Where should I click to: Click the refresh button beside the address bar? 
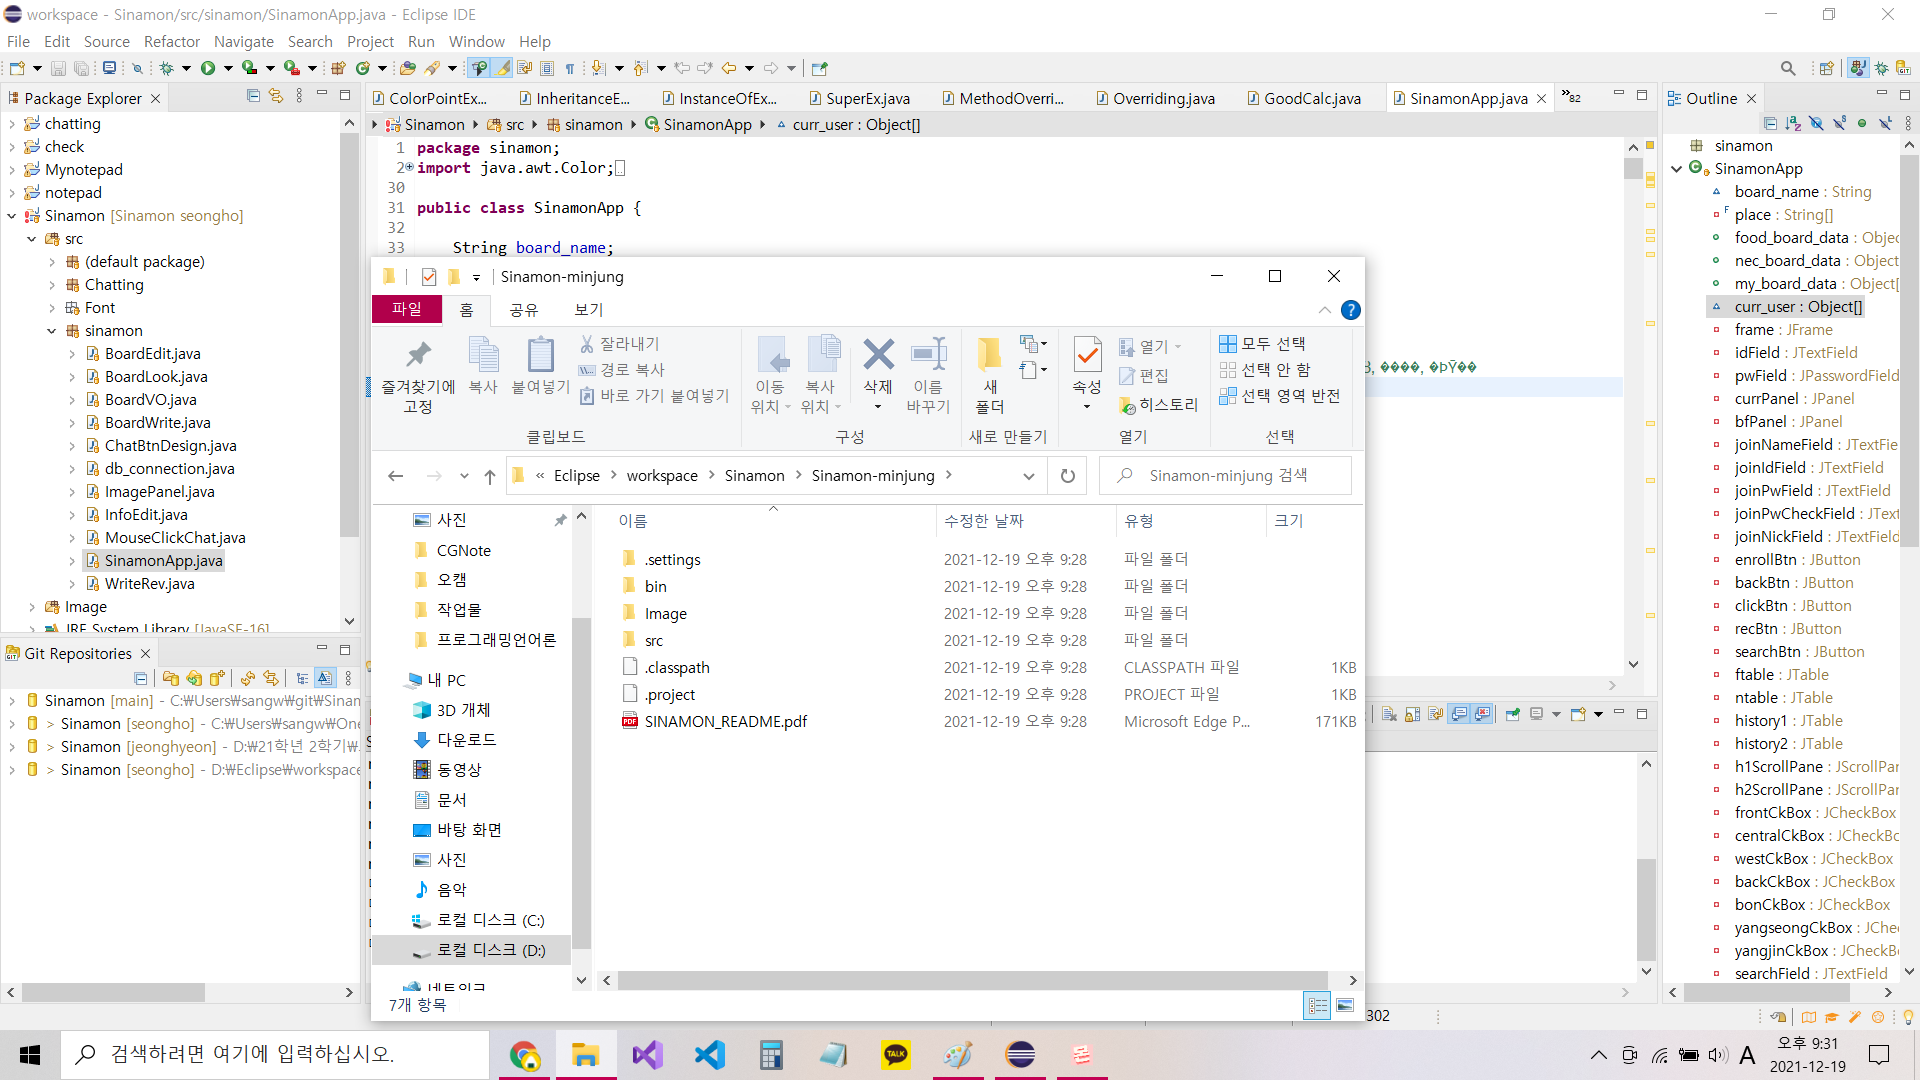1068,476
